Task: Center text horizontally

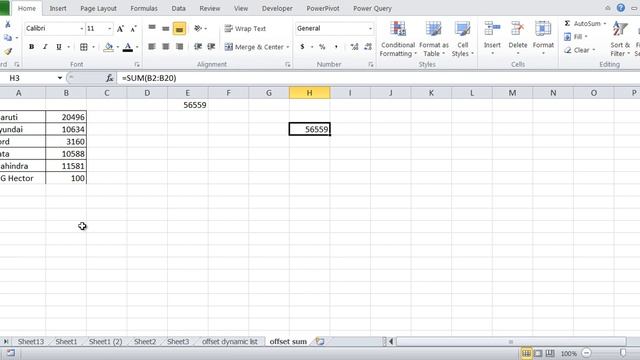Action: click(x=166, y=47)
